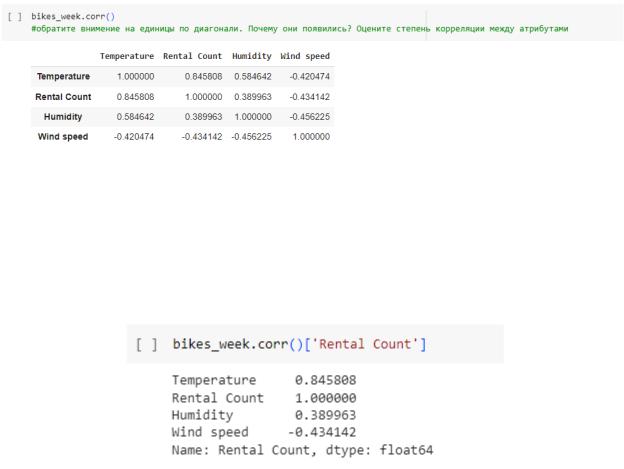Screen dimensions: 624x469
Task: Click Wind speed row diagonal 1.000000
Action: click(x=311, y=136)
